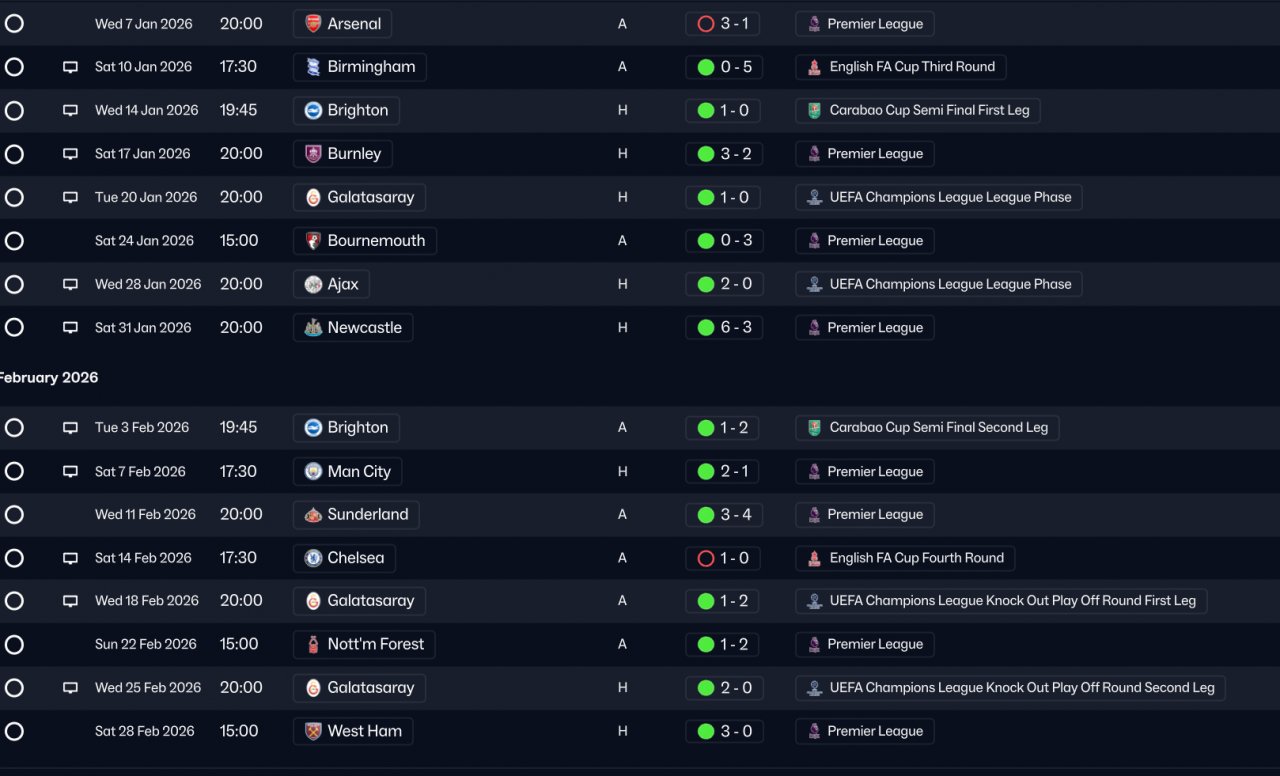Select the circle beside Nott'm Forest fixture
This screenshot has width=1280, height=776.
coord(14,644)
